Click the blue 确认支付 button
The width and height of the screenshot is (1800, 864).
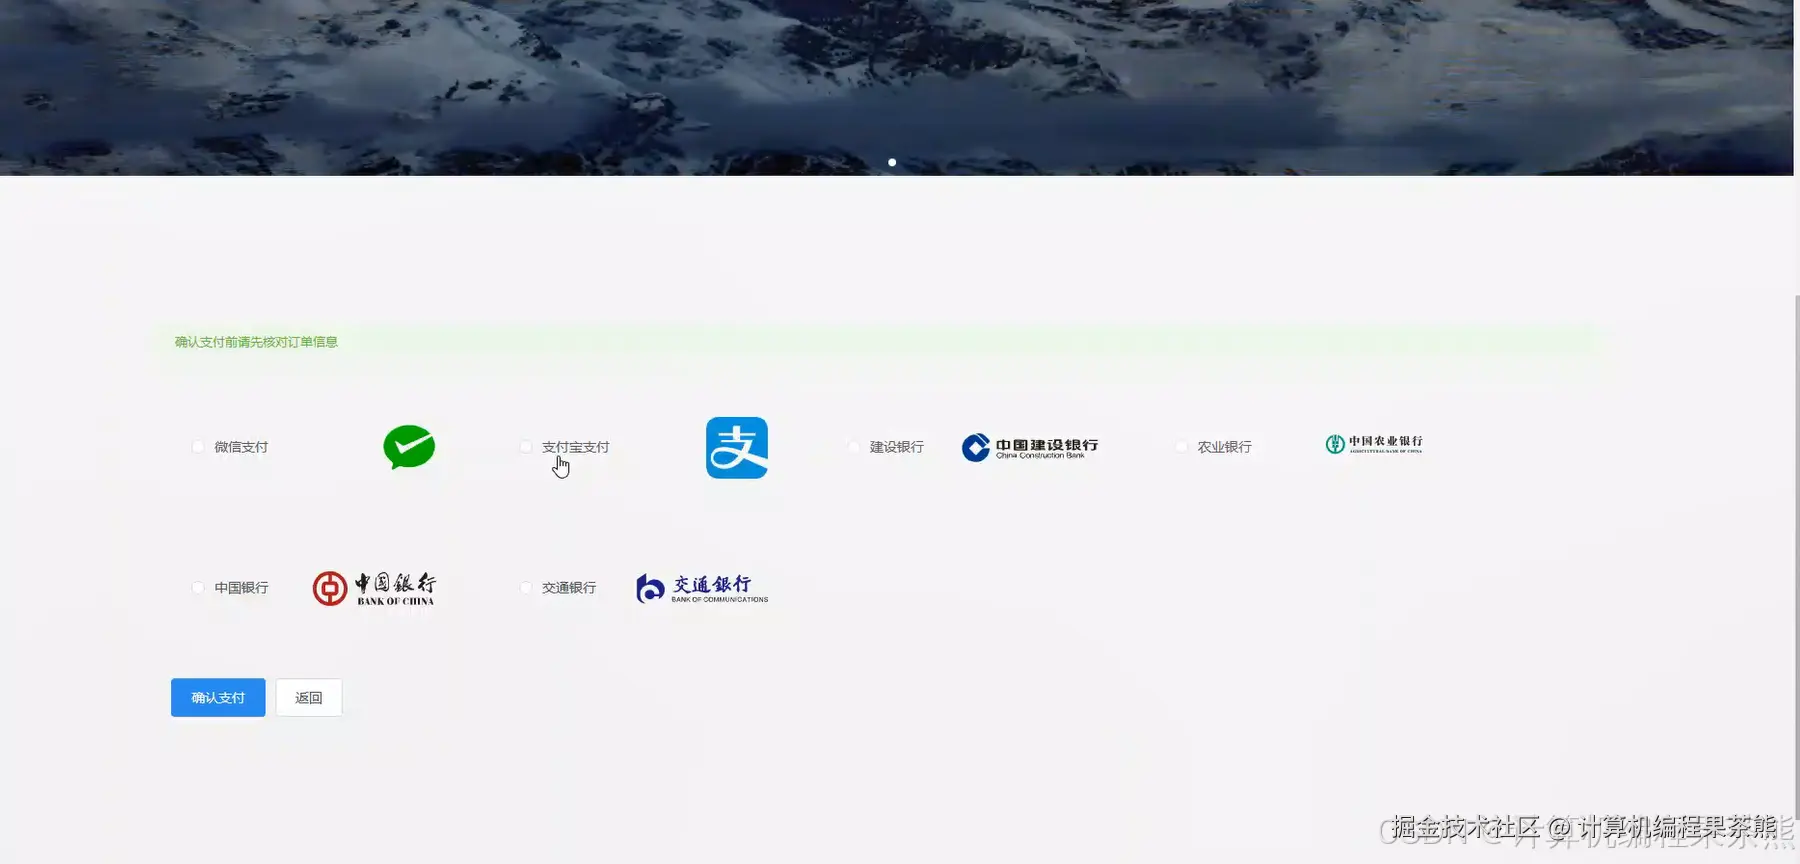point(218,698)
